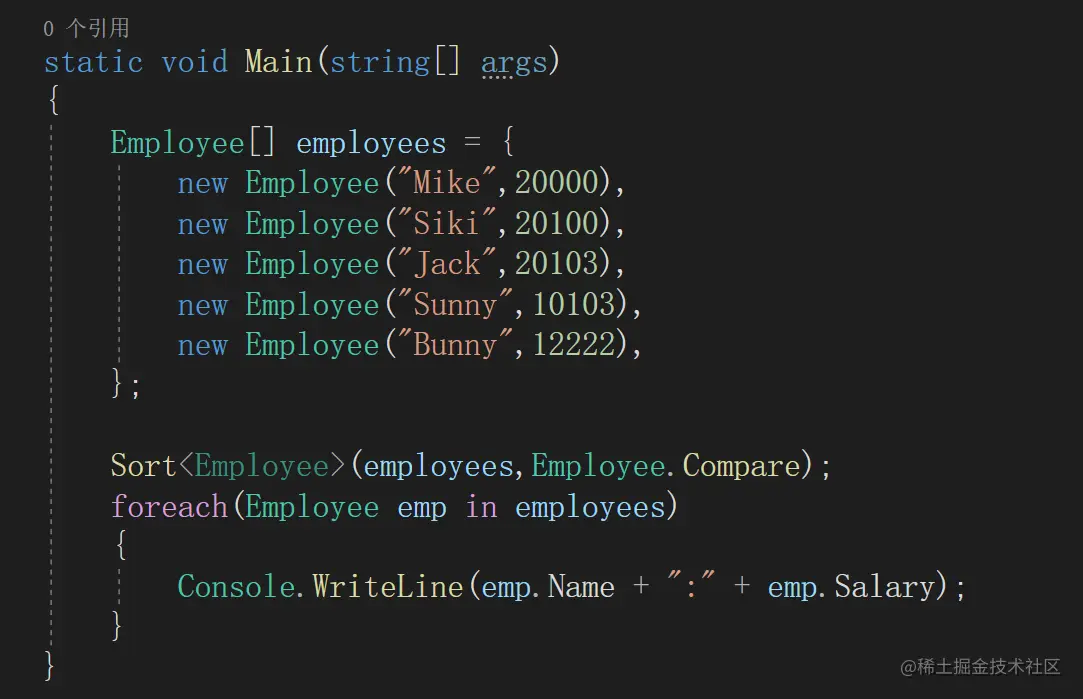Click the foreach keyword
Image resolution: width=1083 pixels, height=699 pixels.
pos(169,506)
